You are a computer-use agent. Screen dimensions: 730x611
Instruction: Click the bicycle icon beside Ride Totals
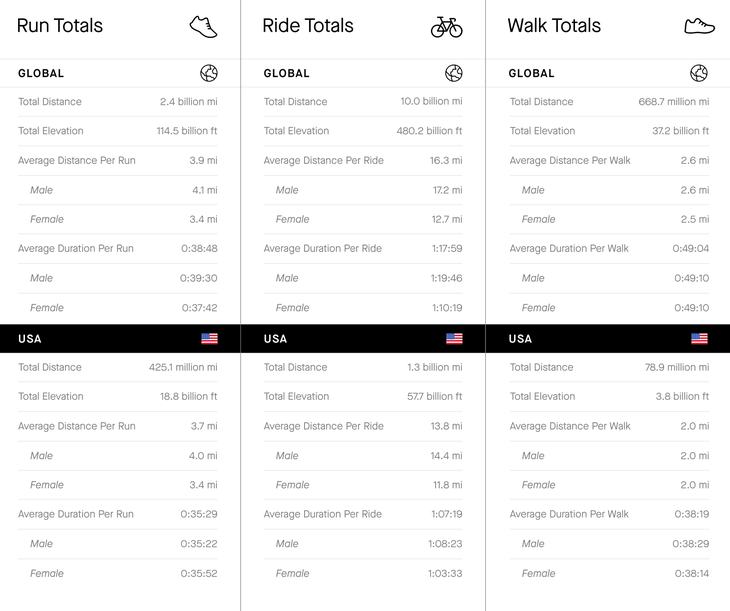click(446, 27)
